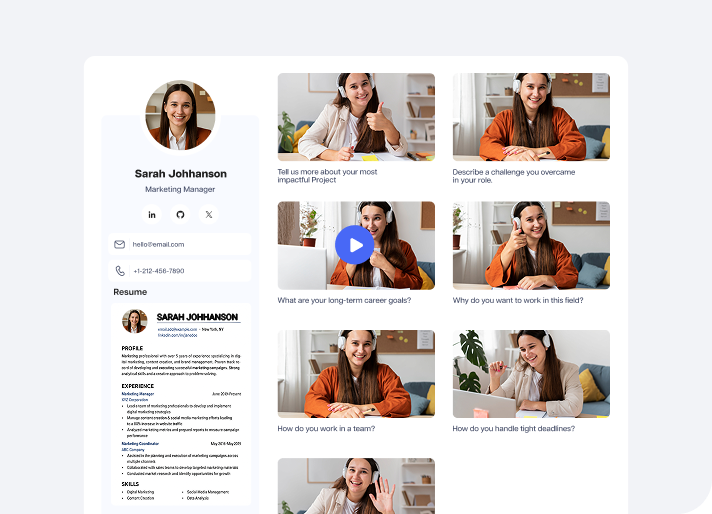Click caption 'How do you handle tight deadlines?'

click(514, 428)
